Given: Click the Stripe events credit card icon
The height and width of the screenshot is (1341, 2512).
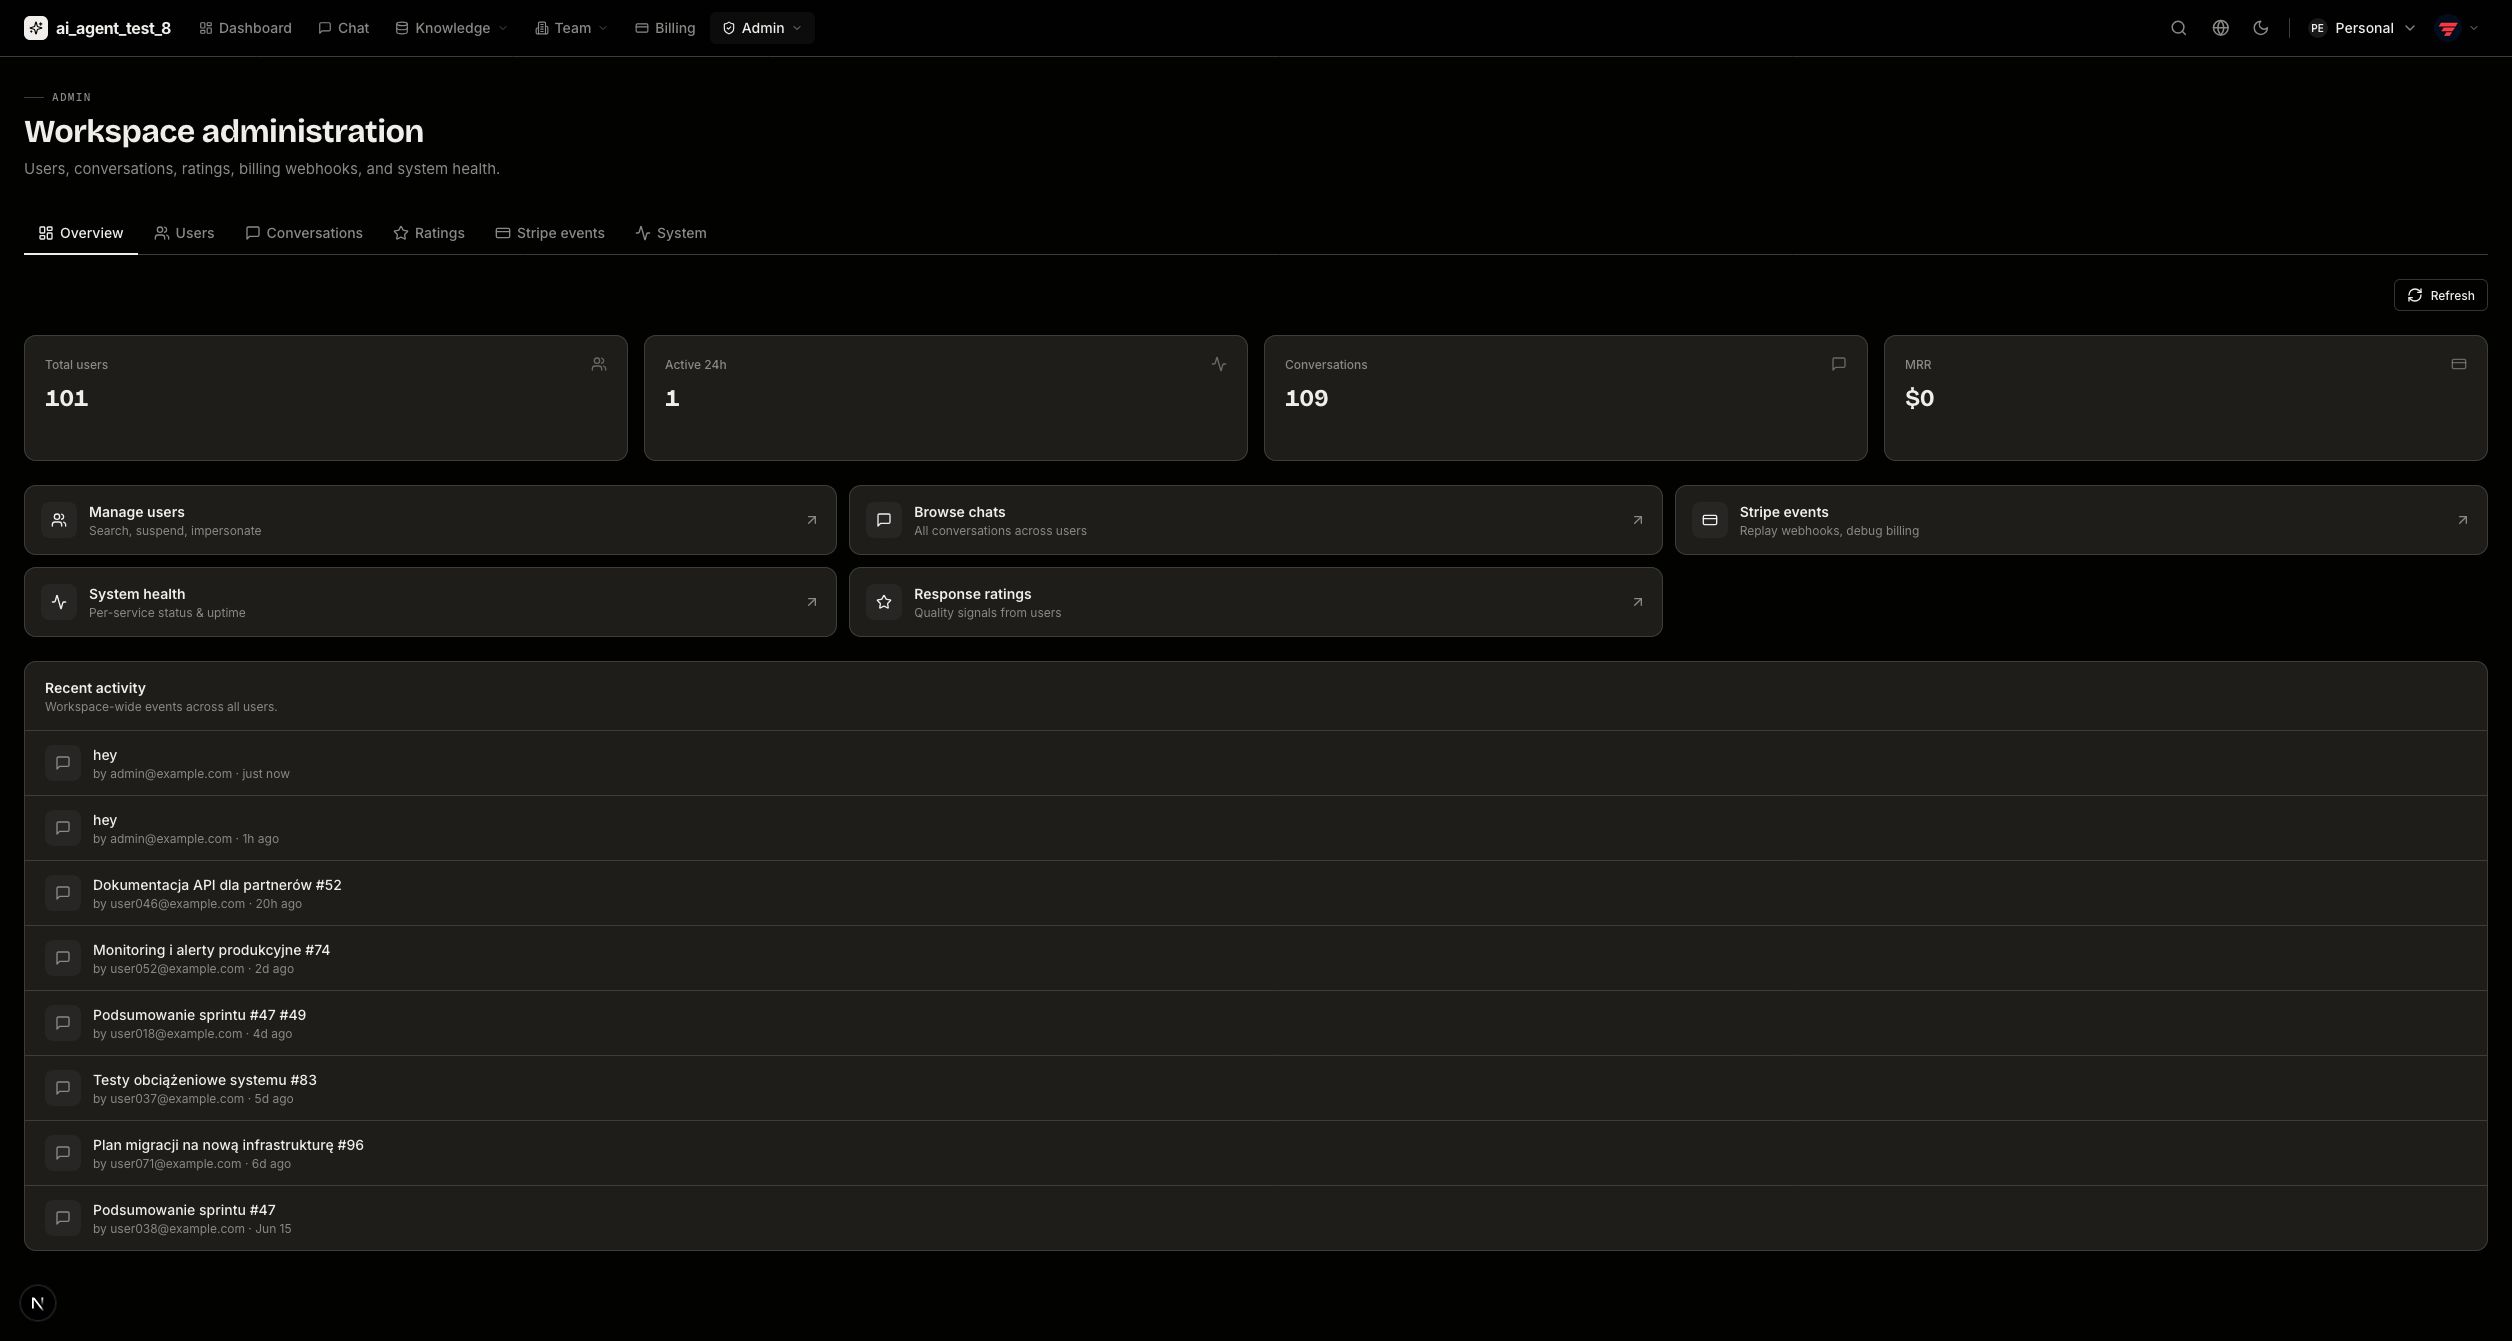Looking at the screenshot, I should (x=1710, y=520).
